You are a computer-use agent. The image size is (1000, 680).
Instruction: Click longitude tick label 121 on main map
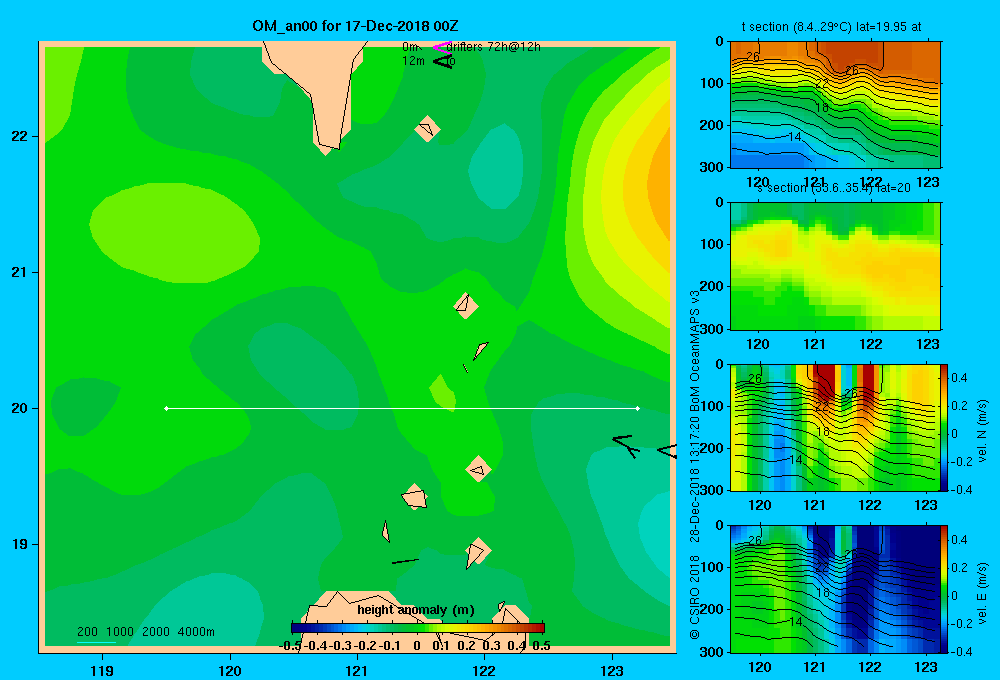coord(357,670)
